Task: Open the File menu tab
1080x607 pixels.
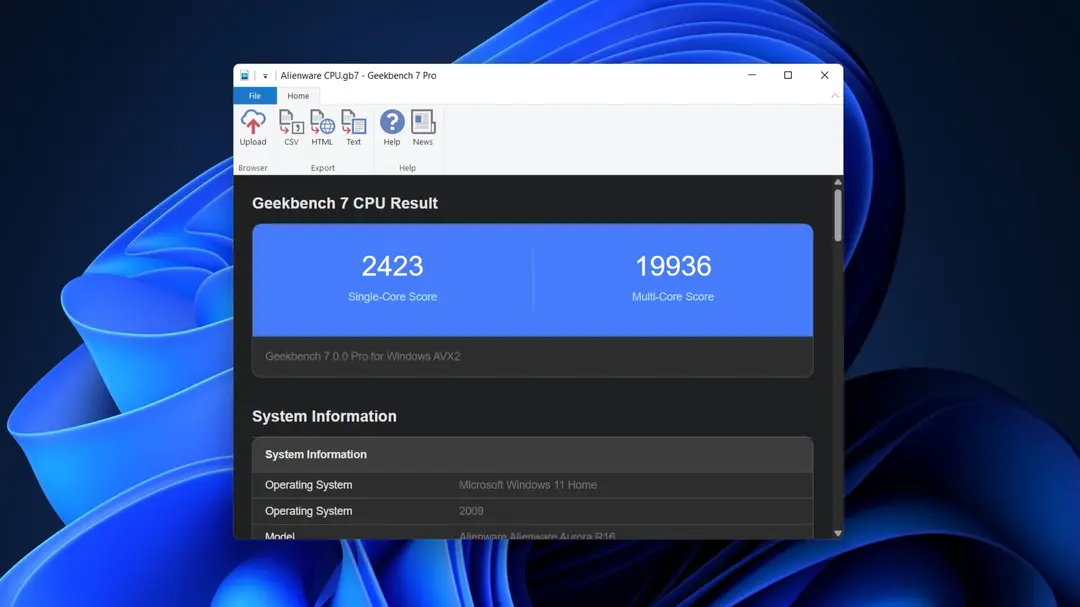Action: (255, 96)
